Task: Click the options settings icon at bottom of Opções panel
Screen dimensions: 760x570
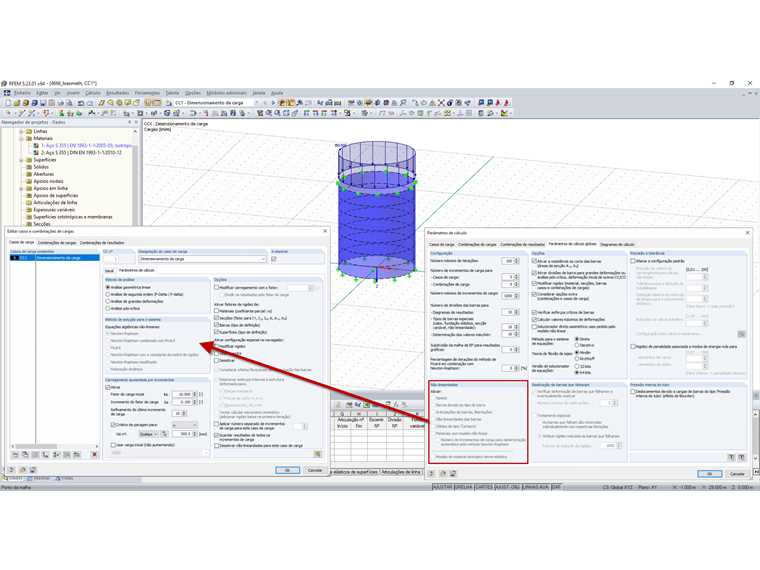Action: point(317,454)
